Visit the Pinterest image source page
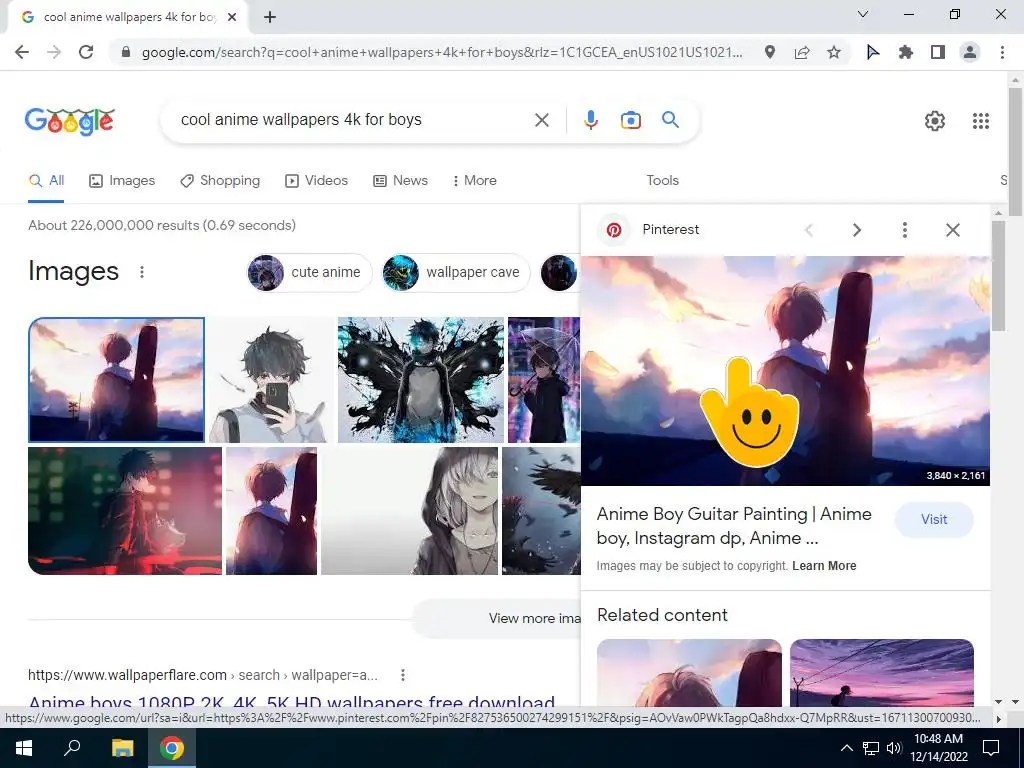Image resolution: width=1024 pixels, height=768 pixels. coord(934,520)
